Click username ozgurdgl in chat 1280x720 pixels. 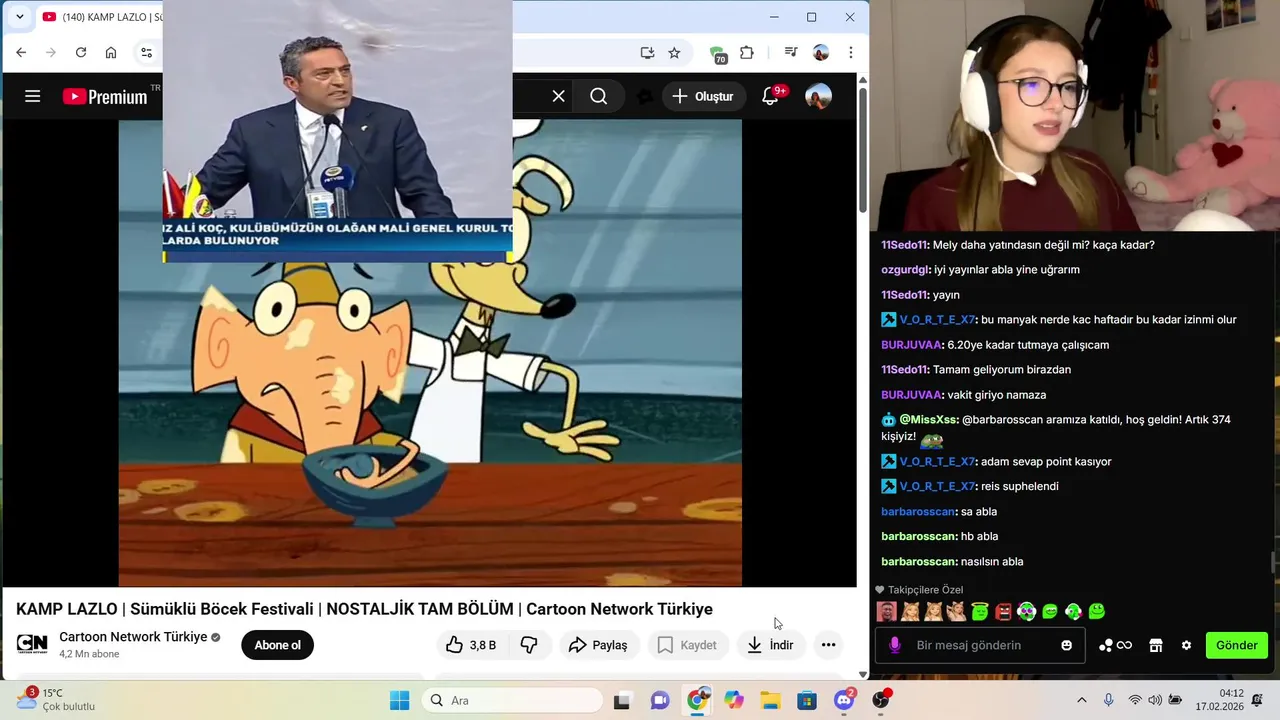[904, 269]
